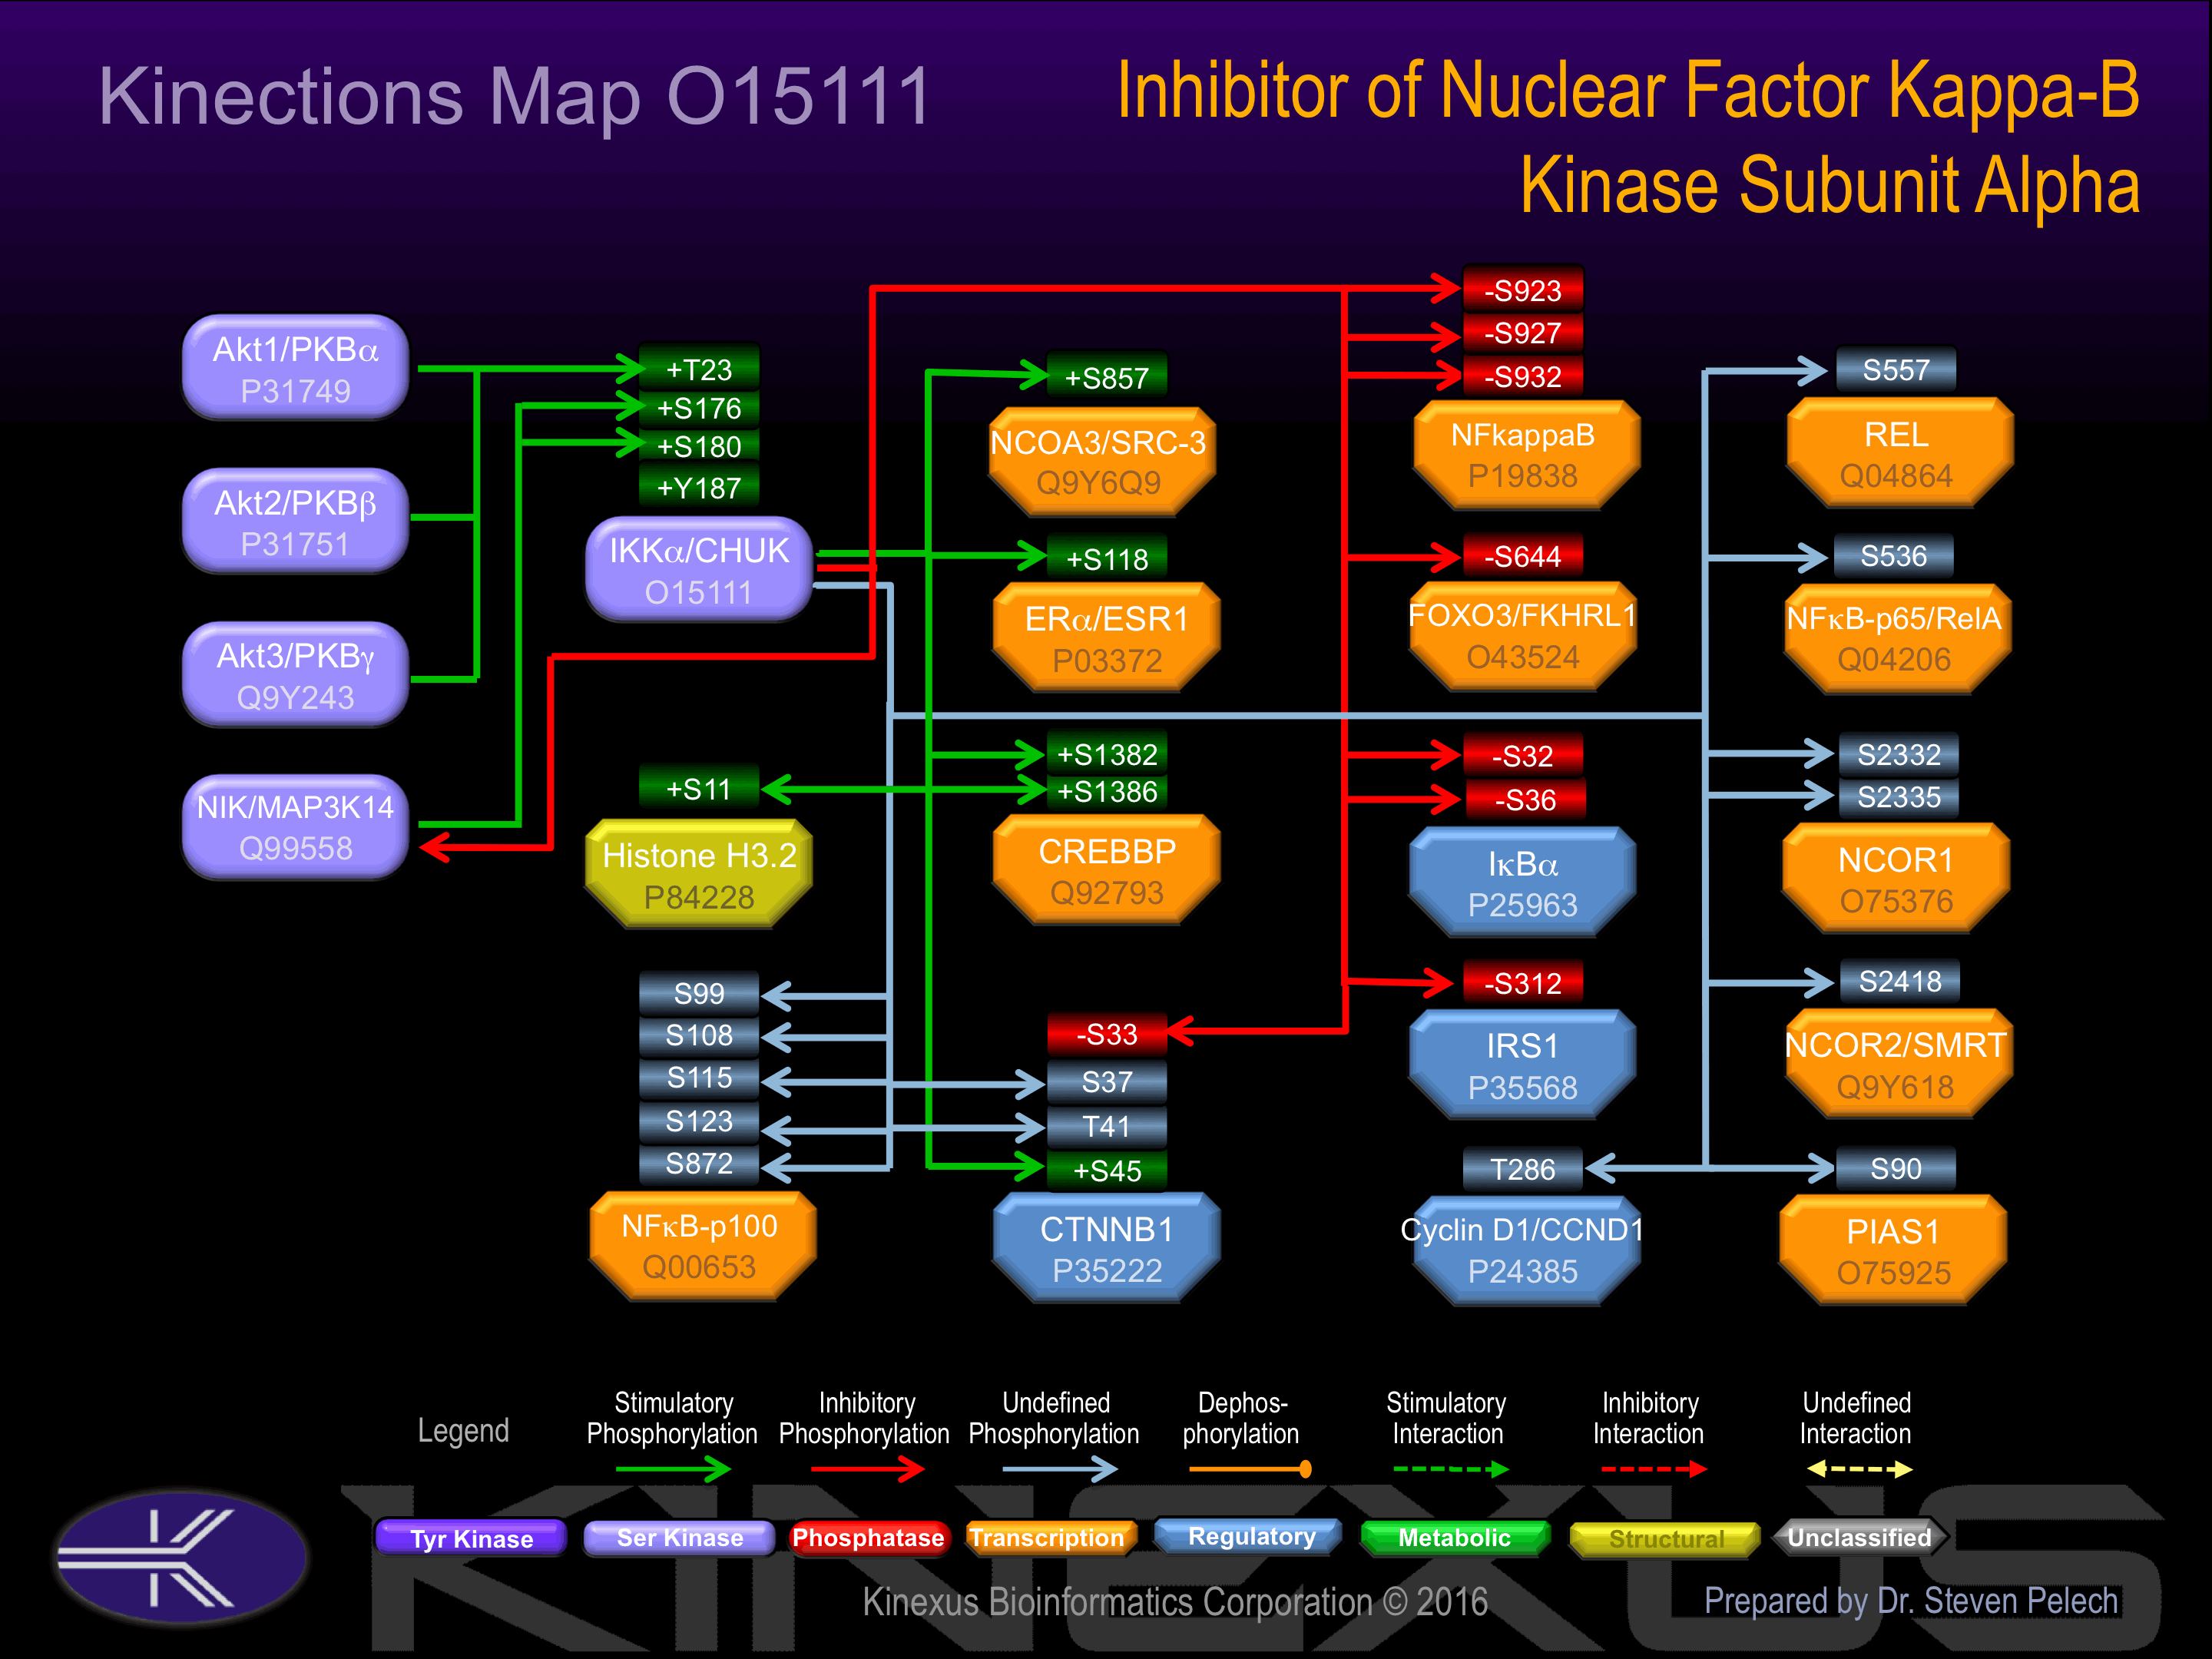Click the NFκB-p100 Q00653 node
Screen dimensions: 2212x1659
tap(701, 1245)
